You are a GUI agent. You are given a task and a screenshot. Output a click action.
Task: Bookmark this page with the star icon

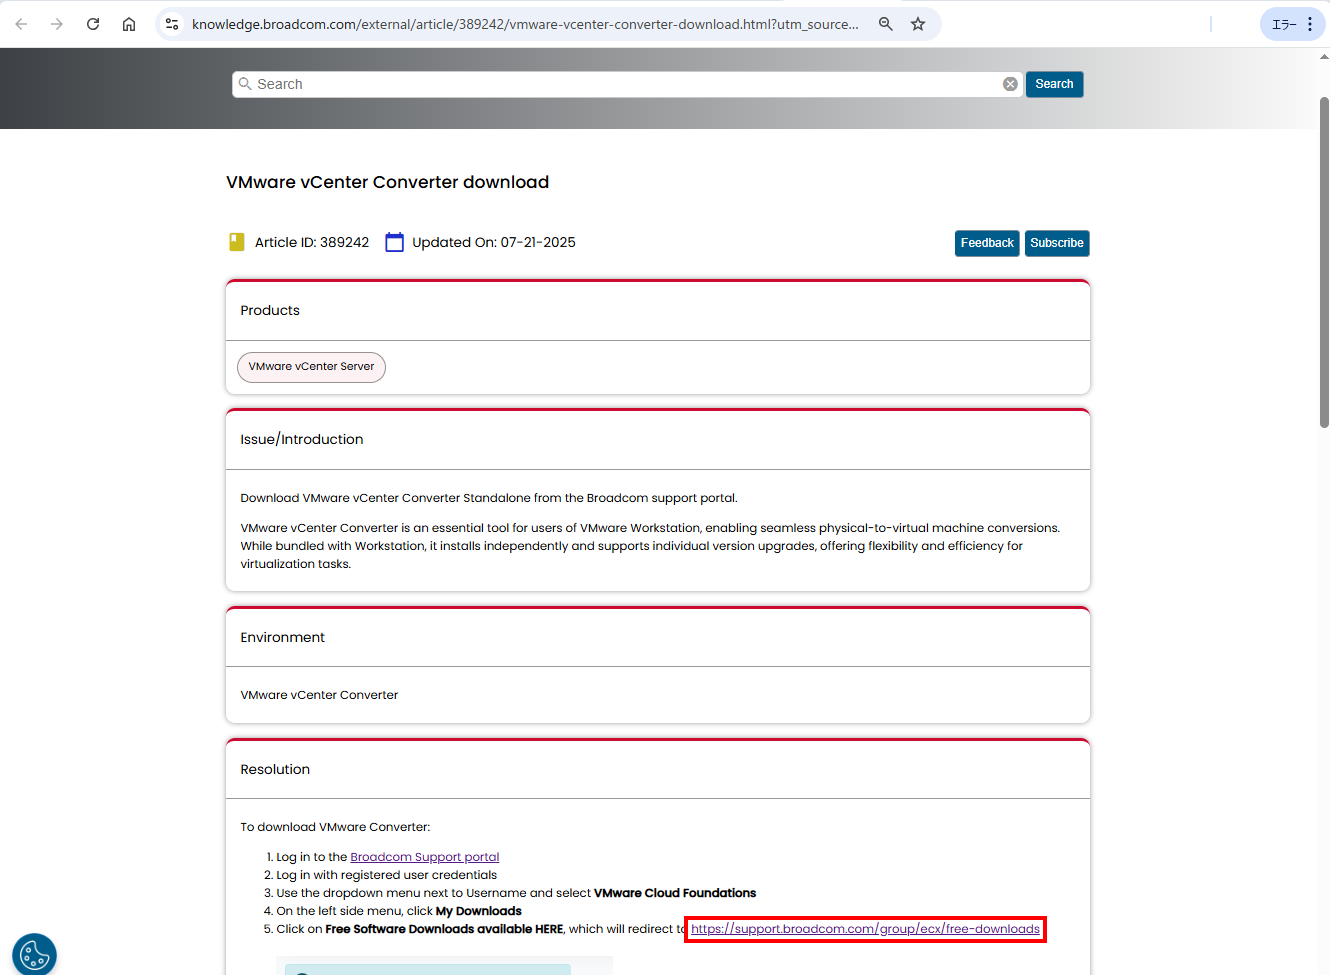tap(918, 24)
